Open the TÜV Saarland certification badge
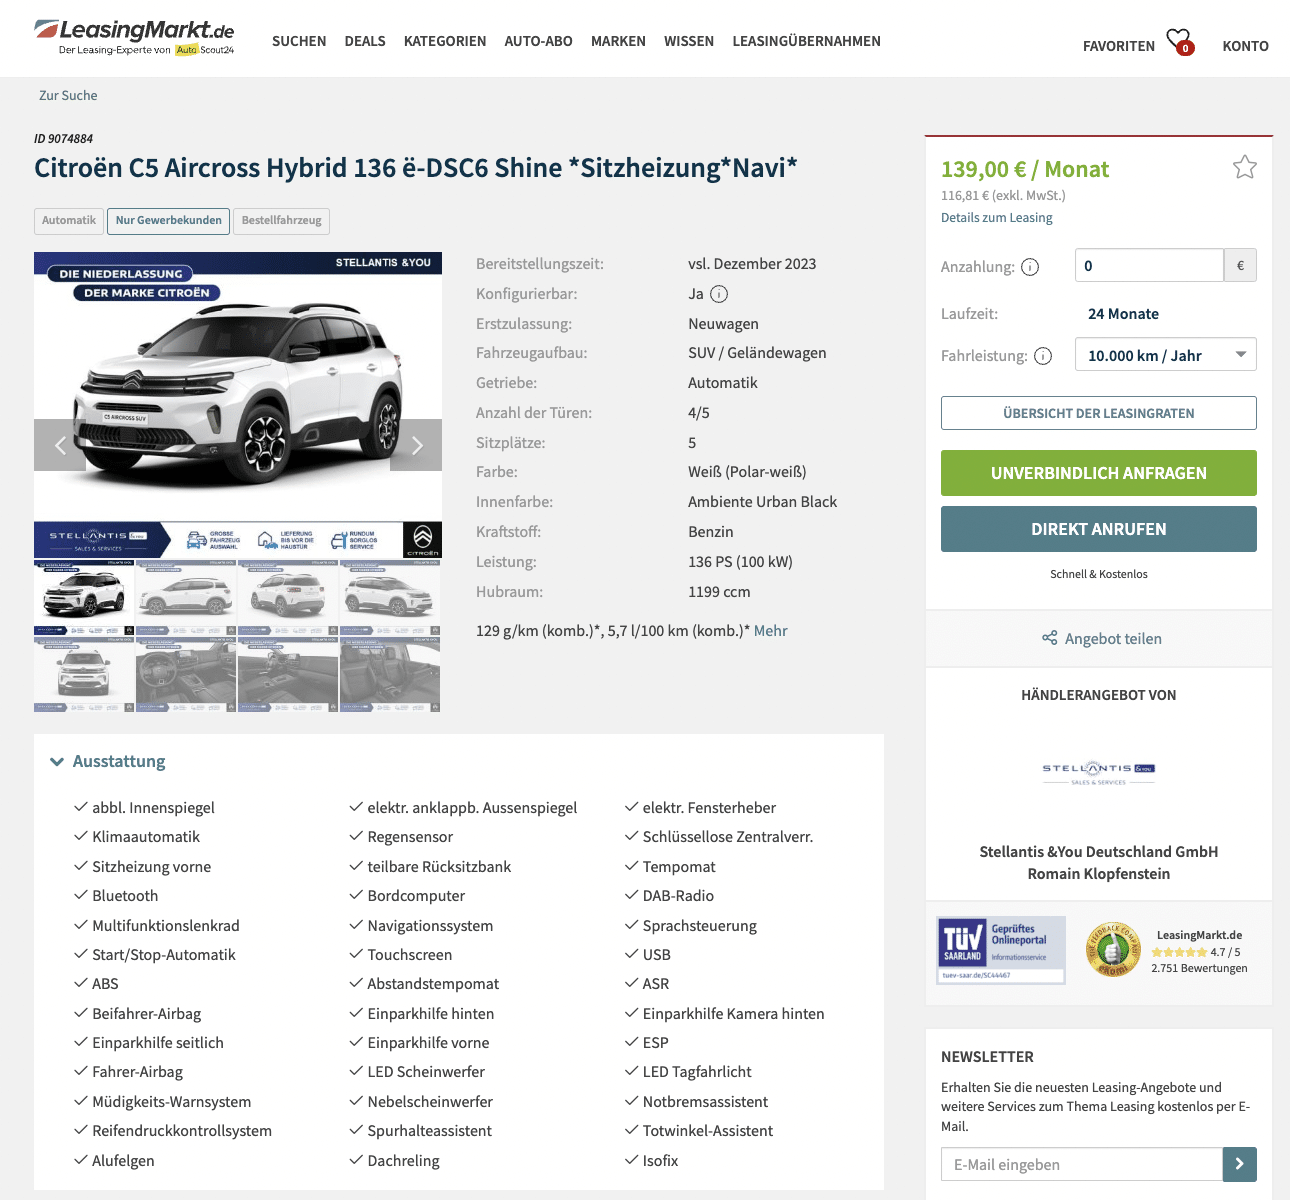 1001,950
